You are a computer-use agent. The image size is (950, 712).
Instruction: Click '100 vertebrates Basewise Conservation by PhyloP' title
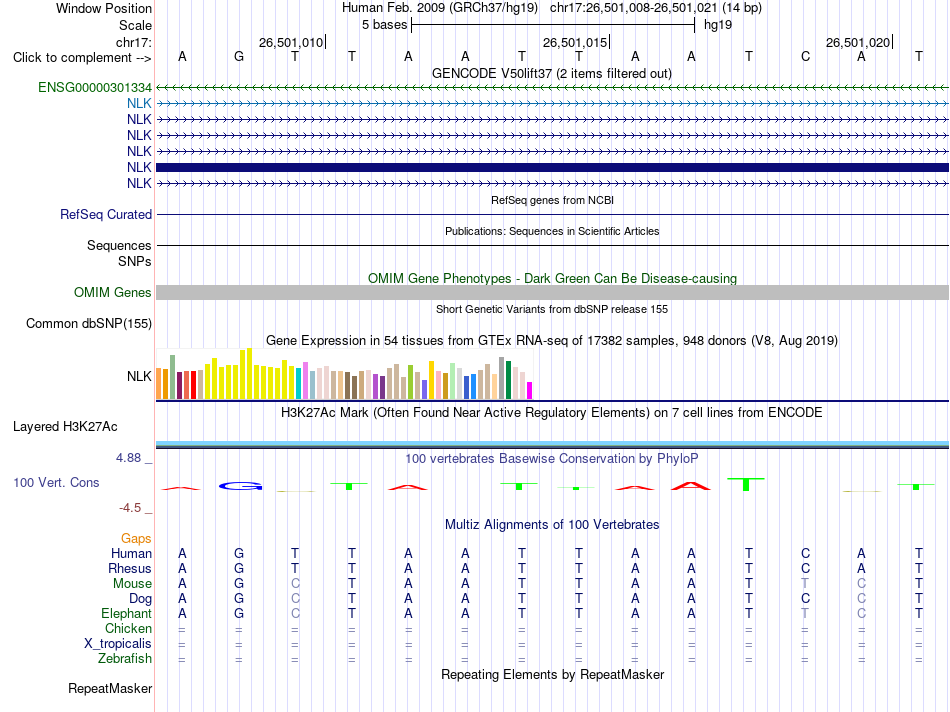pyautogui.click(x=552, y=459)
